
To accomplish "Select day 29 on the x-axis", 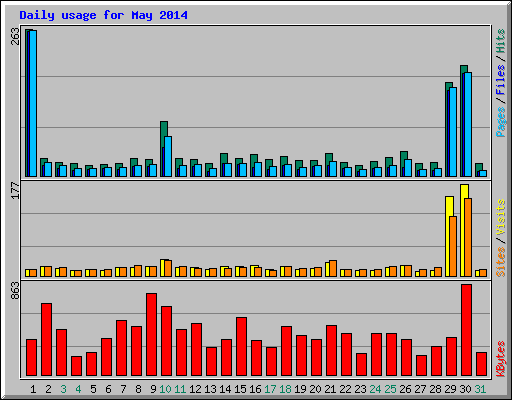I will [450, 389].
